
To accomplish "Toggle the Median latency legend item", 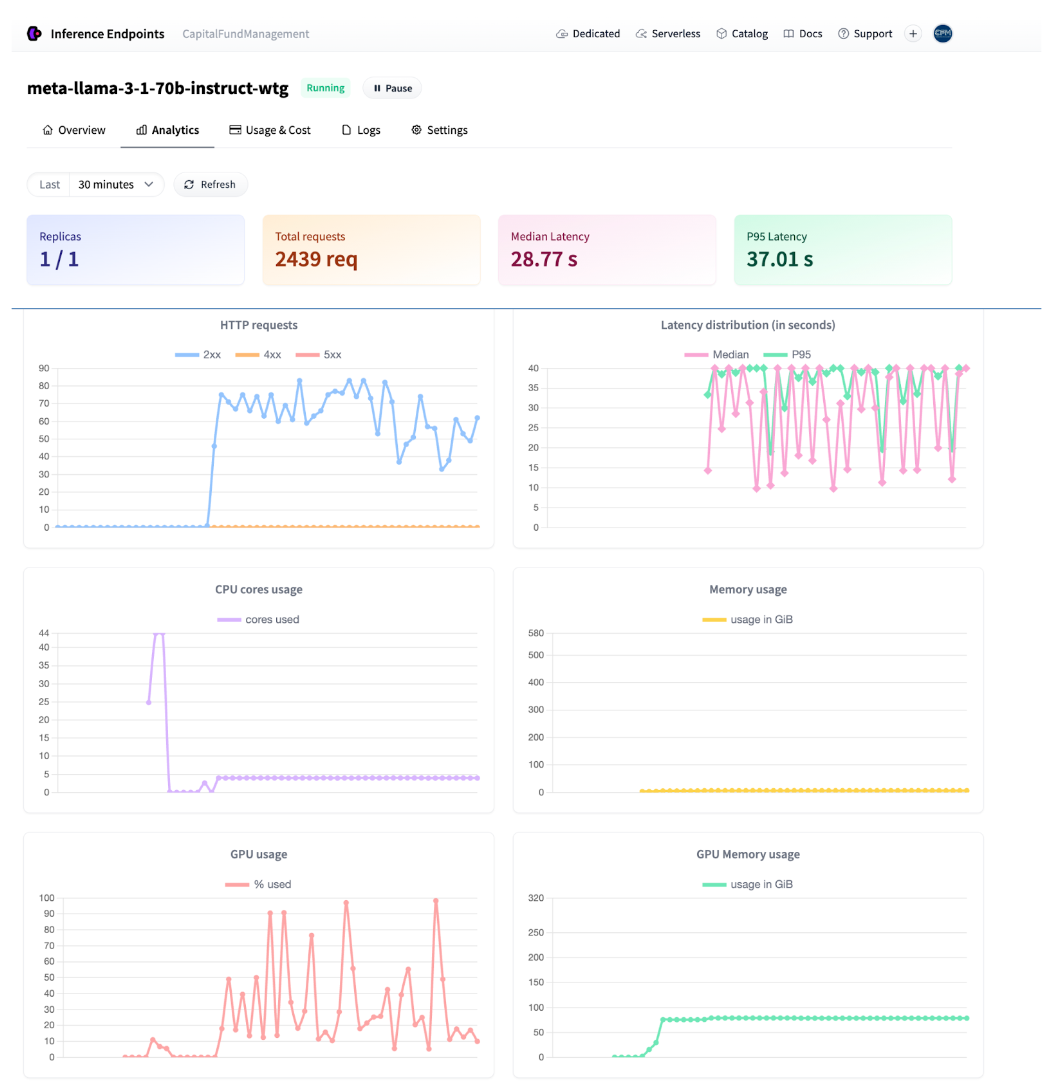I will click(x=716, y=355).
